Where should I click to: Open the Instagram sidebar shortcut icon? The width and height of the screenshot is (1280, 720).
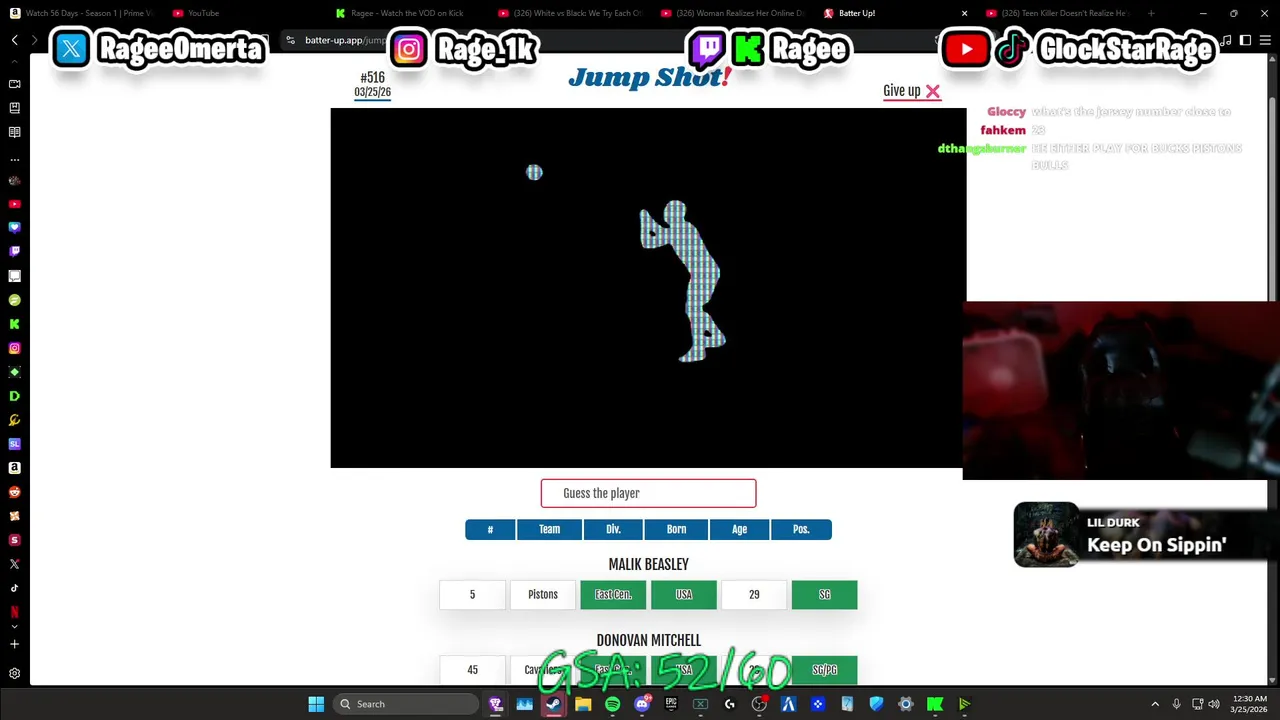[x=15, y=348]
